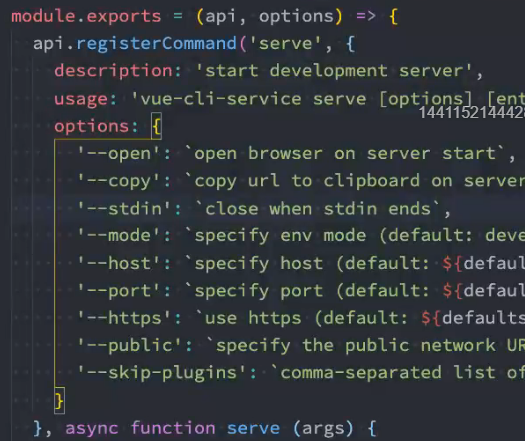Click the '(api, options)' parameters on line one
This screenshot has width=525, height=441.
[269, 16]
